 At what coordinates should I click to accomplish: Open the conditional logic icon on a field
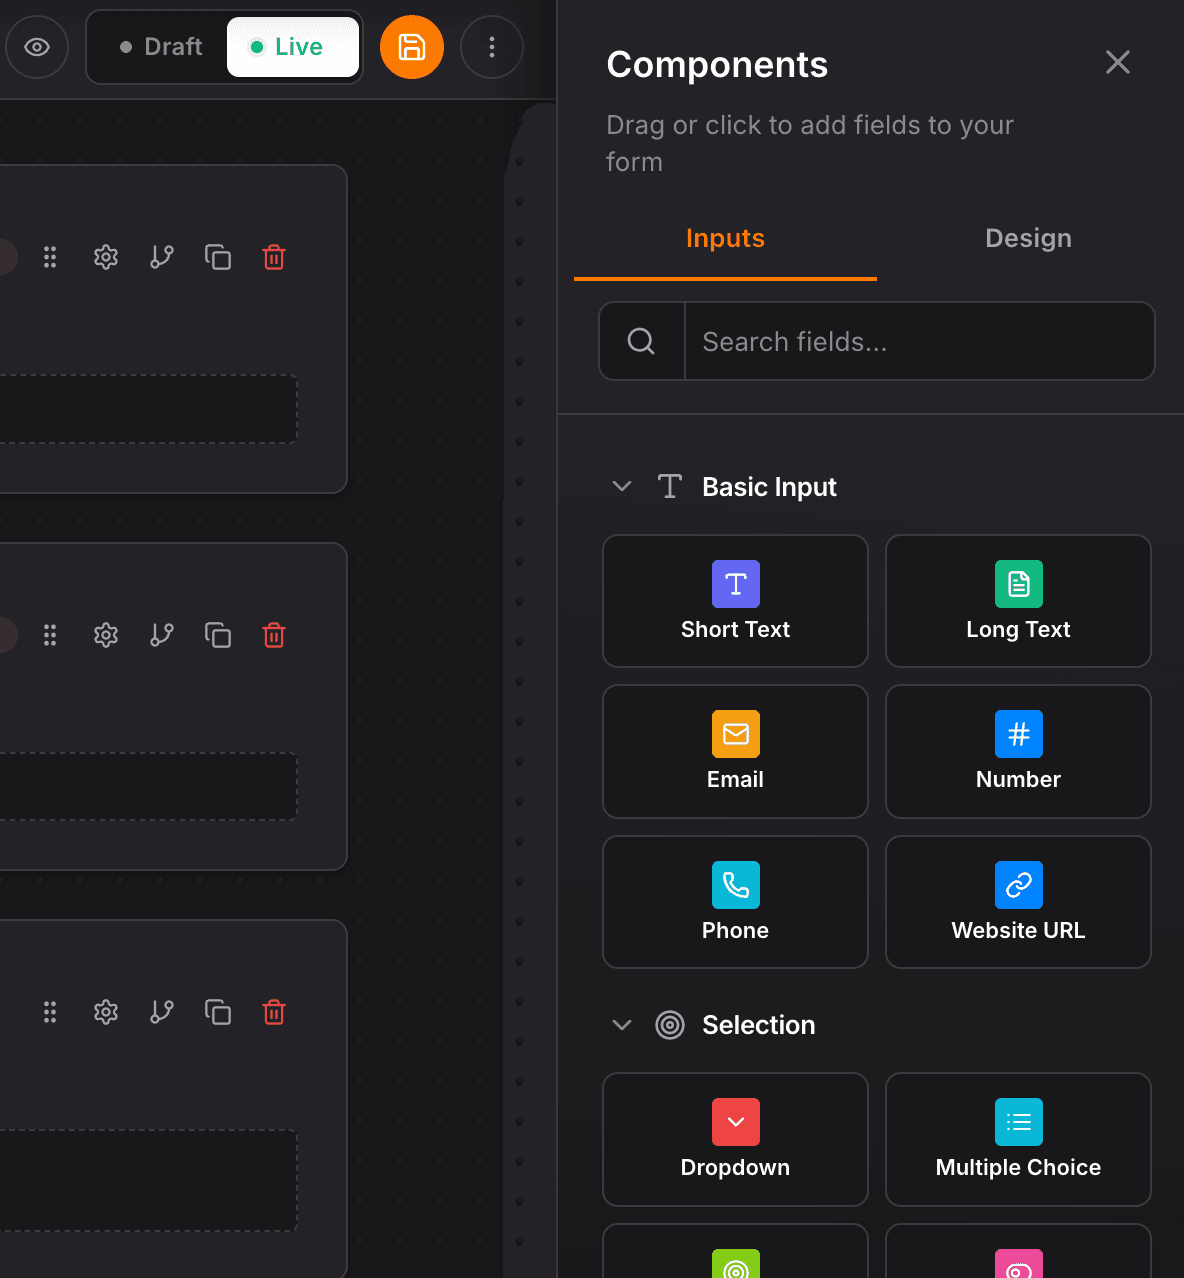161,257
